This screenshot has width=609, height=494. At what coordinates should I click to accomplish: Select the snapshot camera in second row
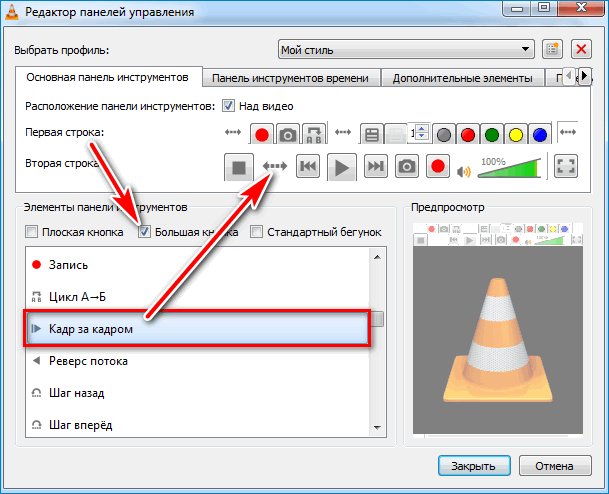[x=407, y=166]
